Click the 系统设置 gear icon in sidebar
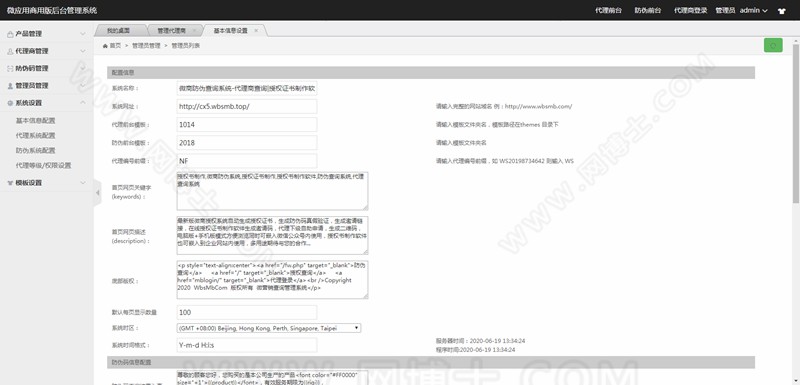The height and width of the screenshot is (385, 800). point(10,103)
